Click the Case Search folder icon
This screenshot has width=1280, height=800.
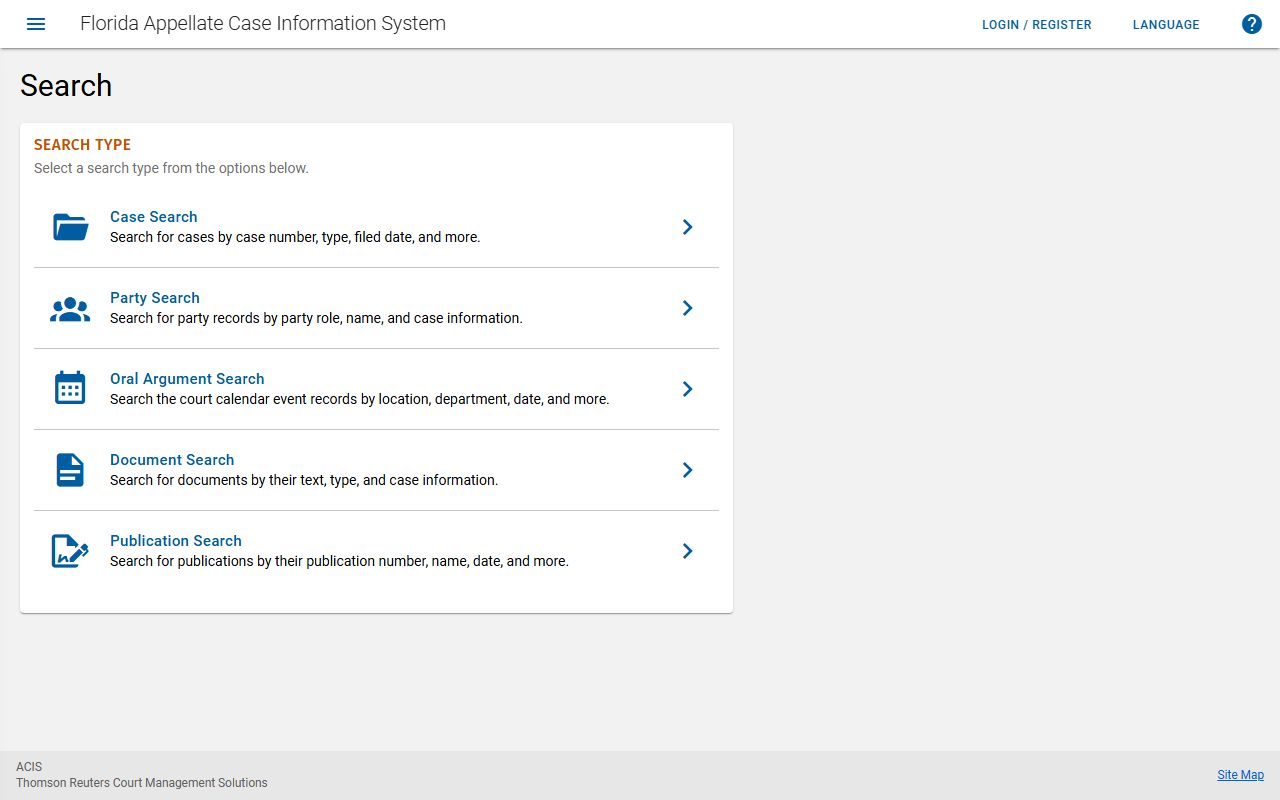pos(70,227)
